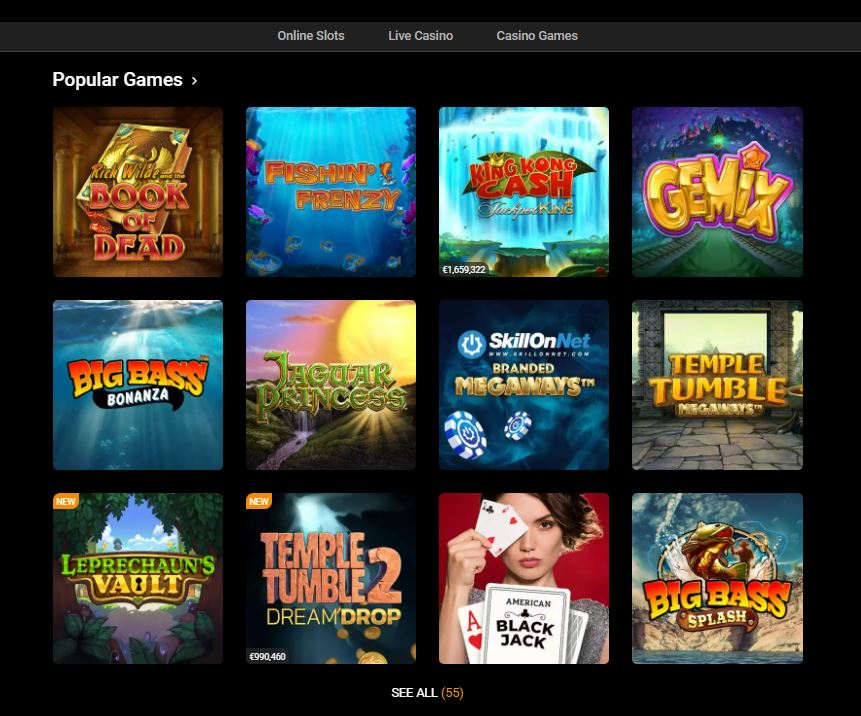Open the Online Slots tab

[311, 36]
